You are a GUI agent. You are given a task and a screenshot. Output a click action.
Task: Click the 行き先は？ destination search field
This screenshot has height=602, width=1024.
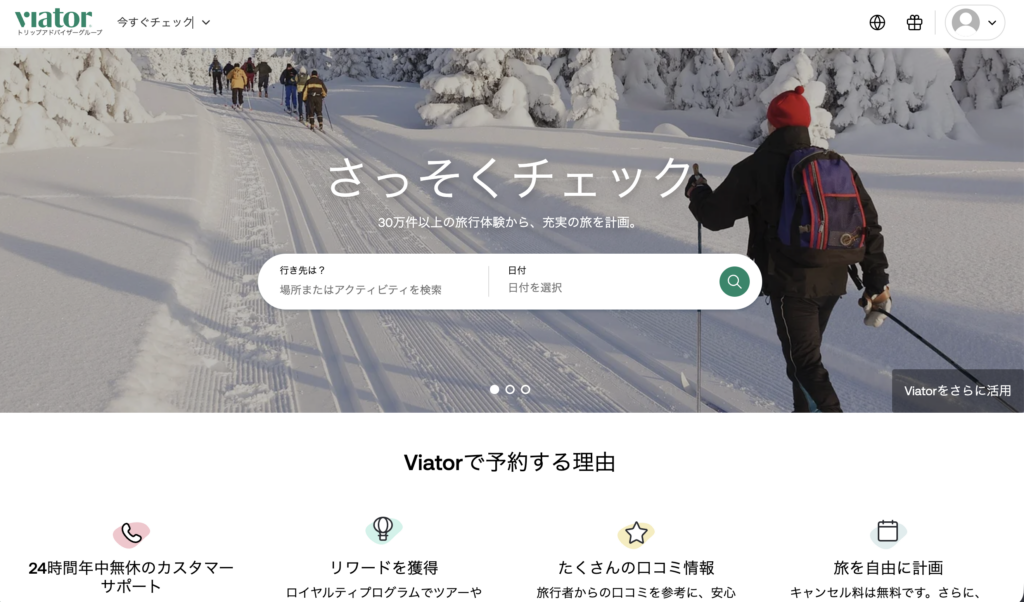point(376,281)
